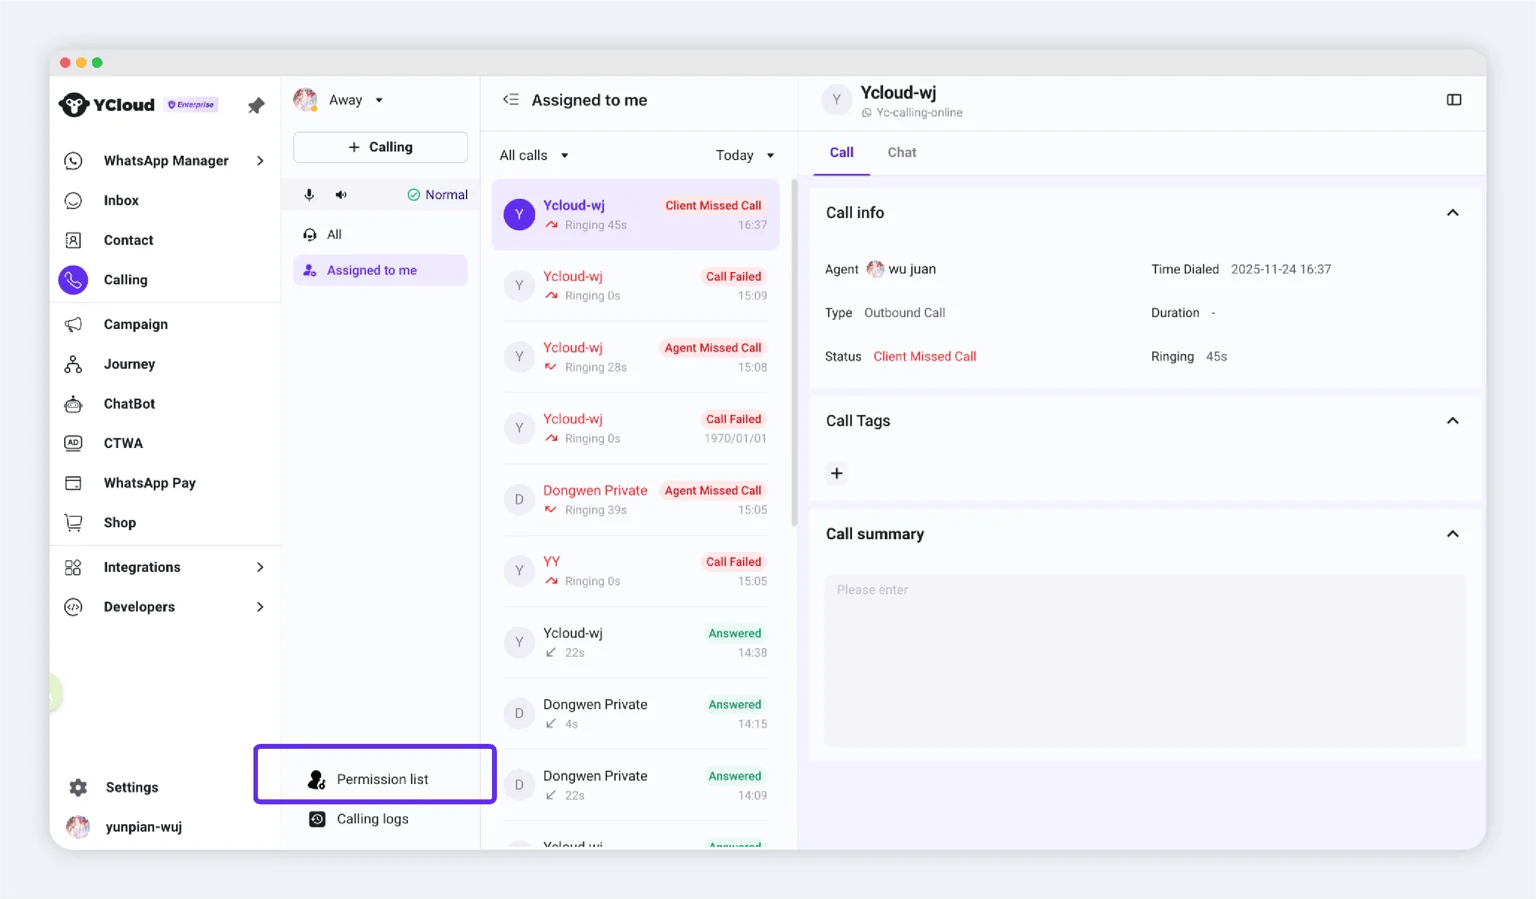
Task: Click Client Missed Call status value
Action: [x=925, y=356]
